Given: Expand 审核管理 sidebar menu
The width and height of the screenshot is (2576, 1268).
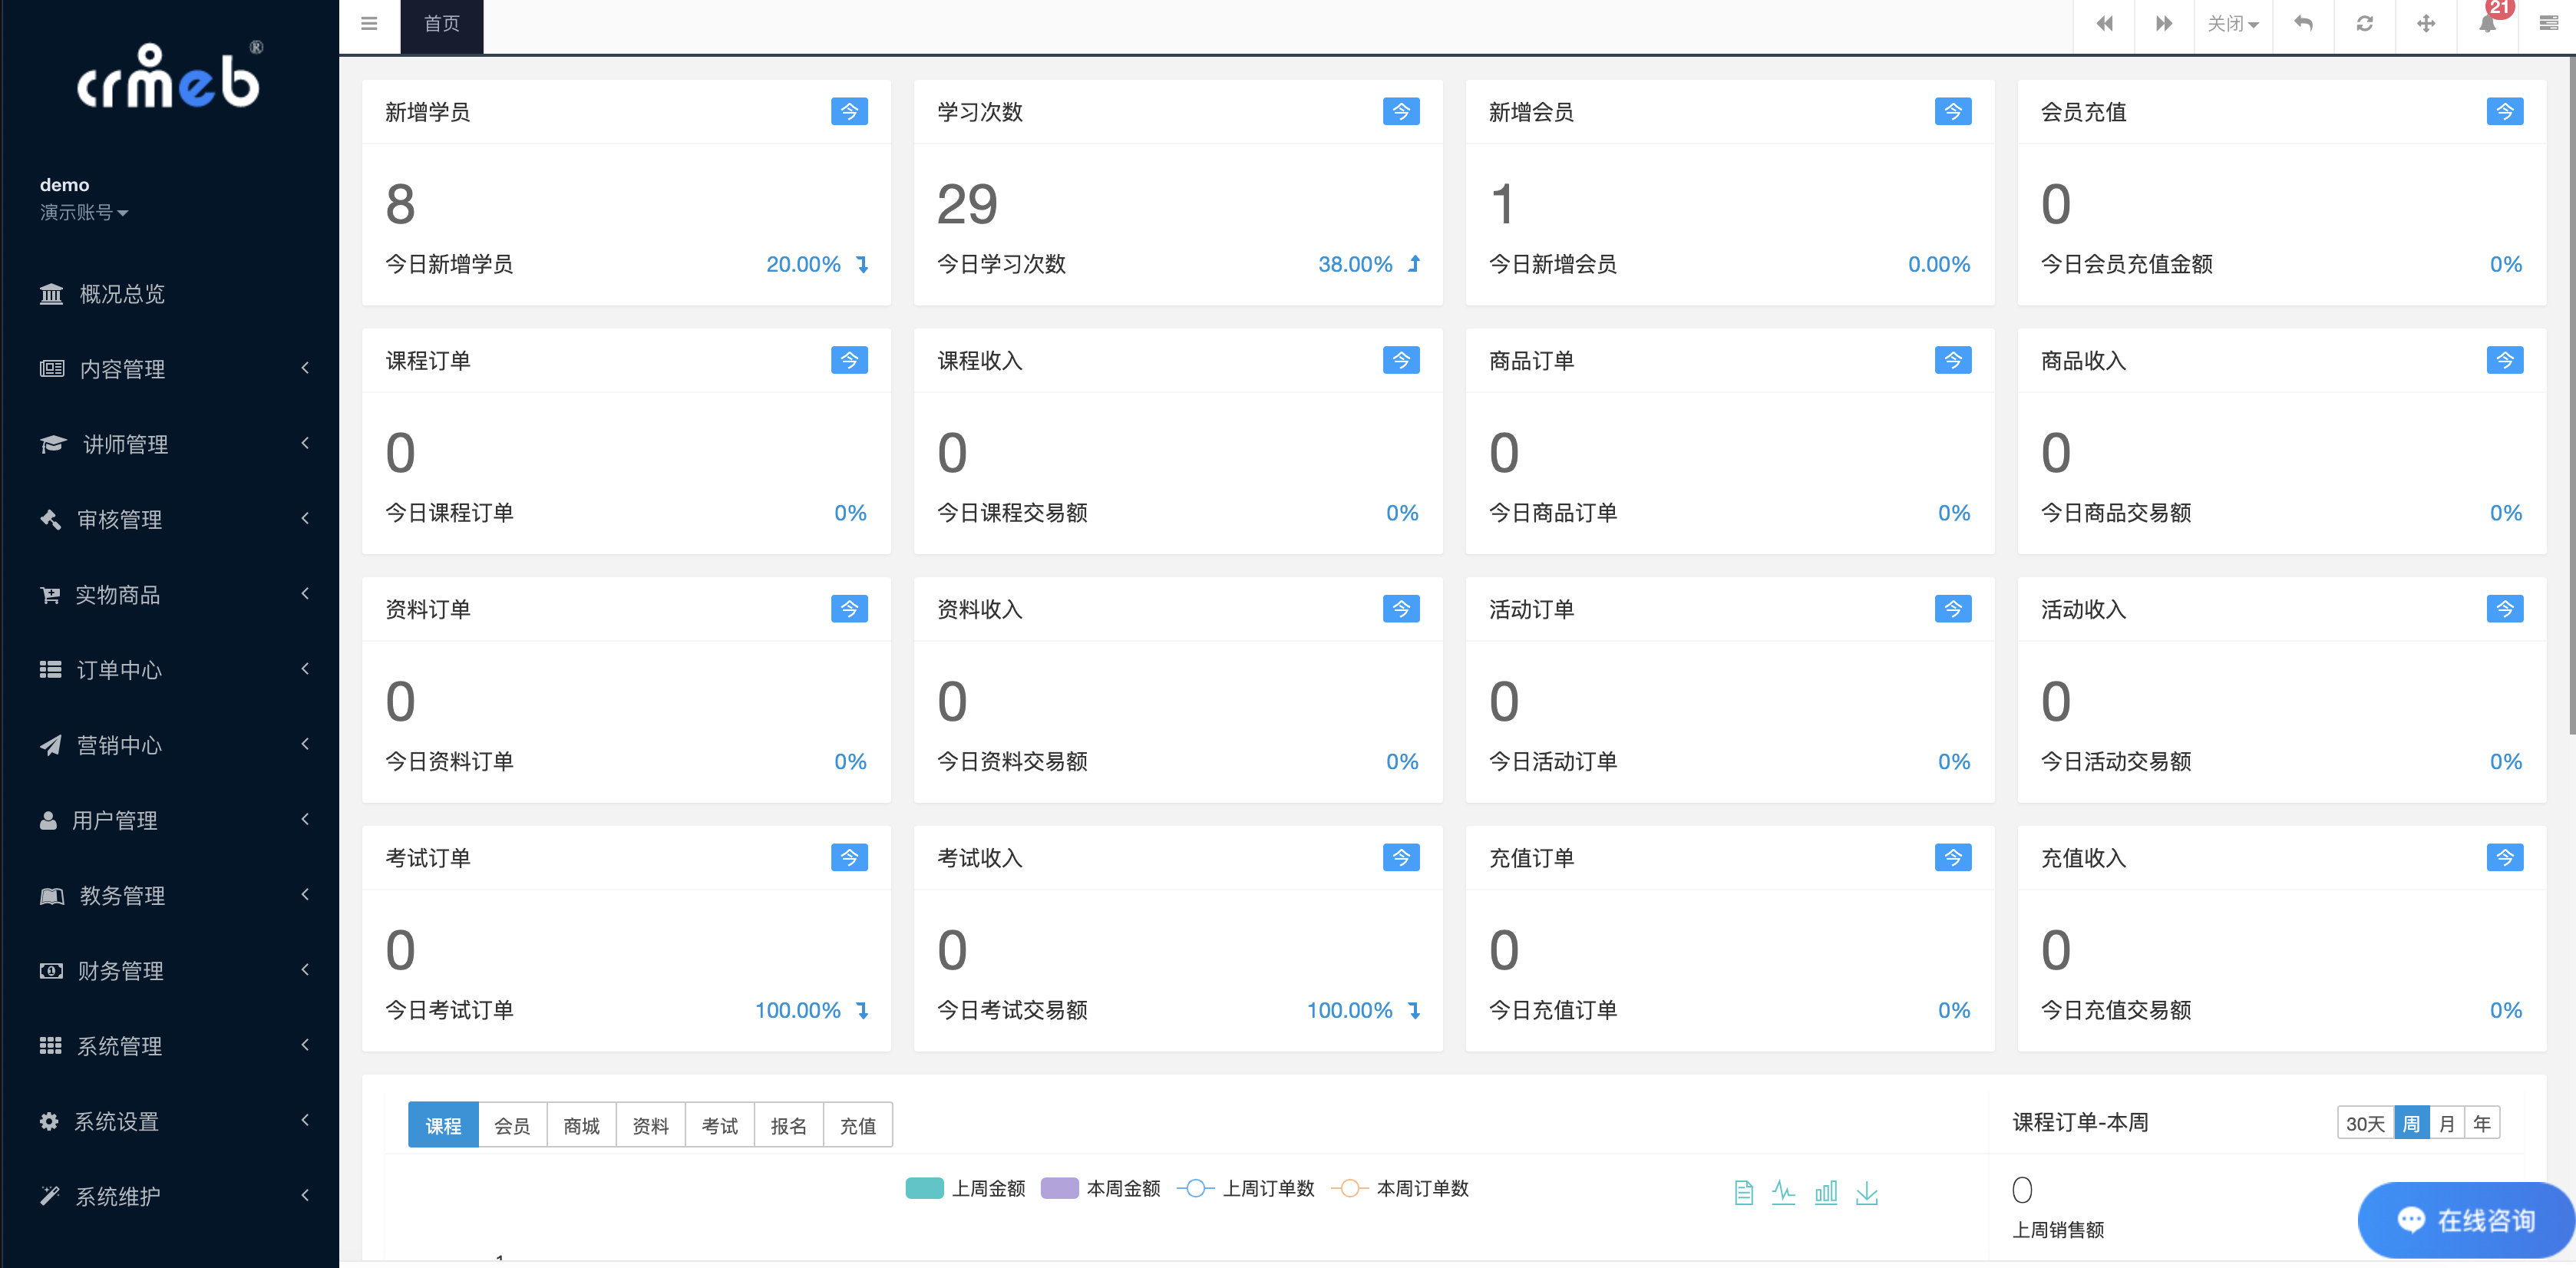Looking at the screenshot, I should tap(170, 519).
